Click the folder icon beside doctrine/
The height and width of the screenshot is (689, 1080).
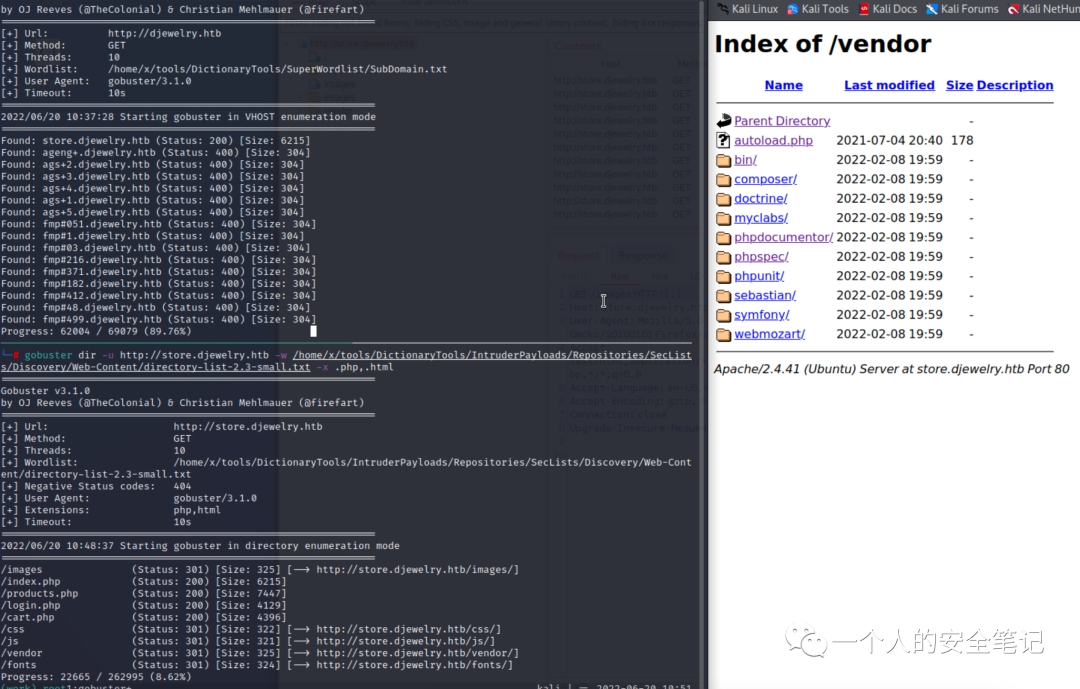coord(724,199)
